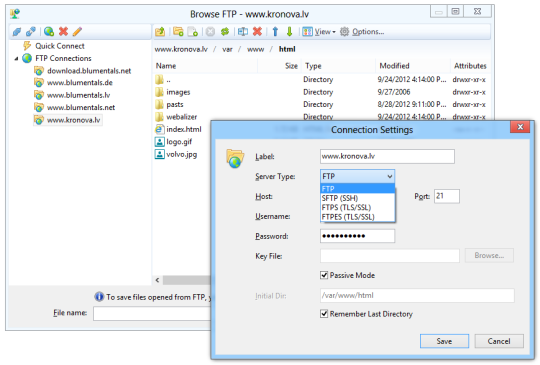Click the Connect plug icon in the left toolbar
This screenshot has height=365, width=540.
pyautogui.click(x=17, y=32)
